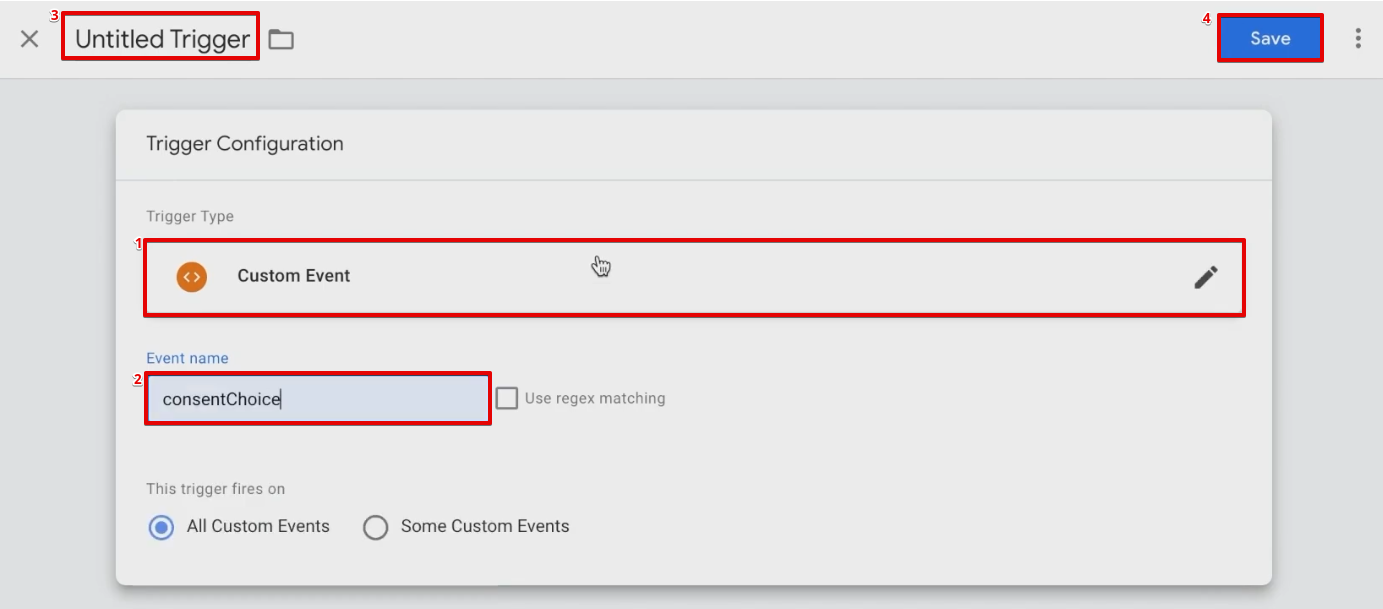The image size is (1383, 609).
Task: Select Some Custom Events radio button
Action: [376, 527]
